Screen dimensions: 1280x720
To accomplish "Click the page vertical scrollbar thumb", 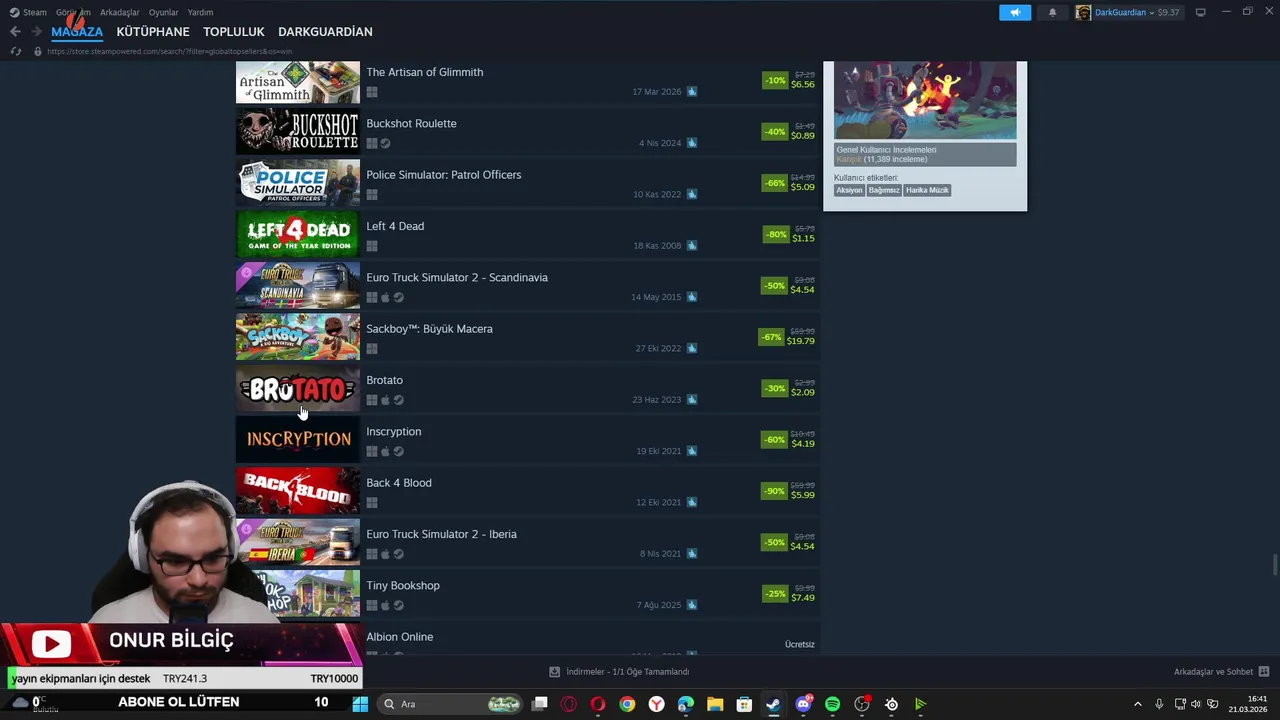I will [x=1274, y=565].
